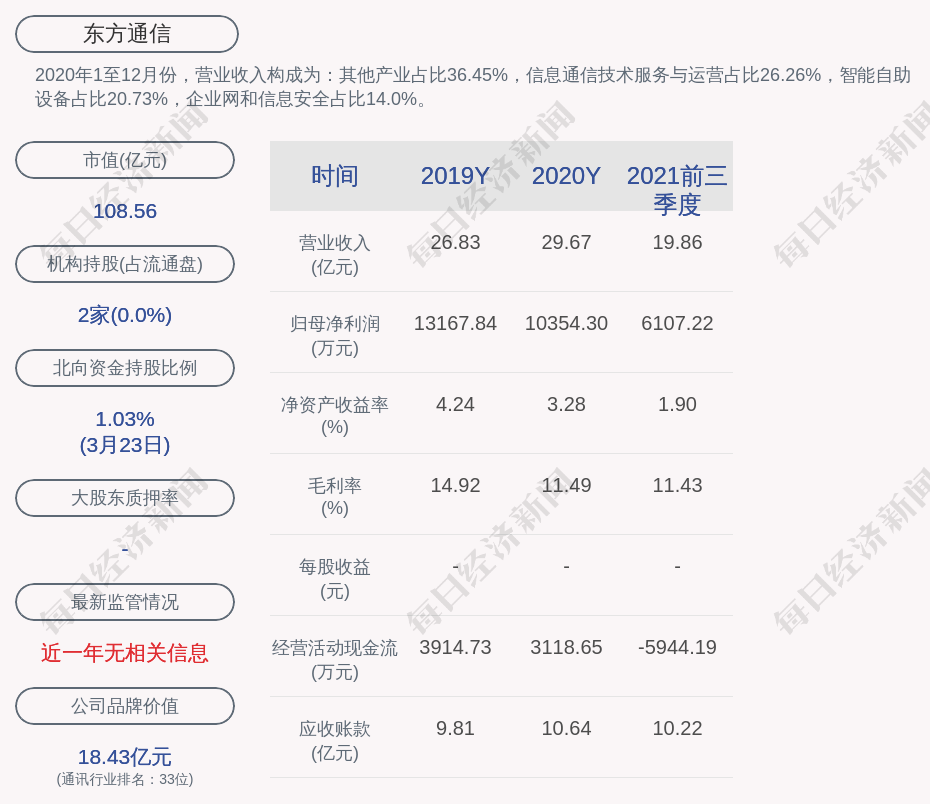Select the 营业收入 row label
The height and width of the screenshot is (804, 930).
[x=335, y=254]
